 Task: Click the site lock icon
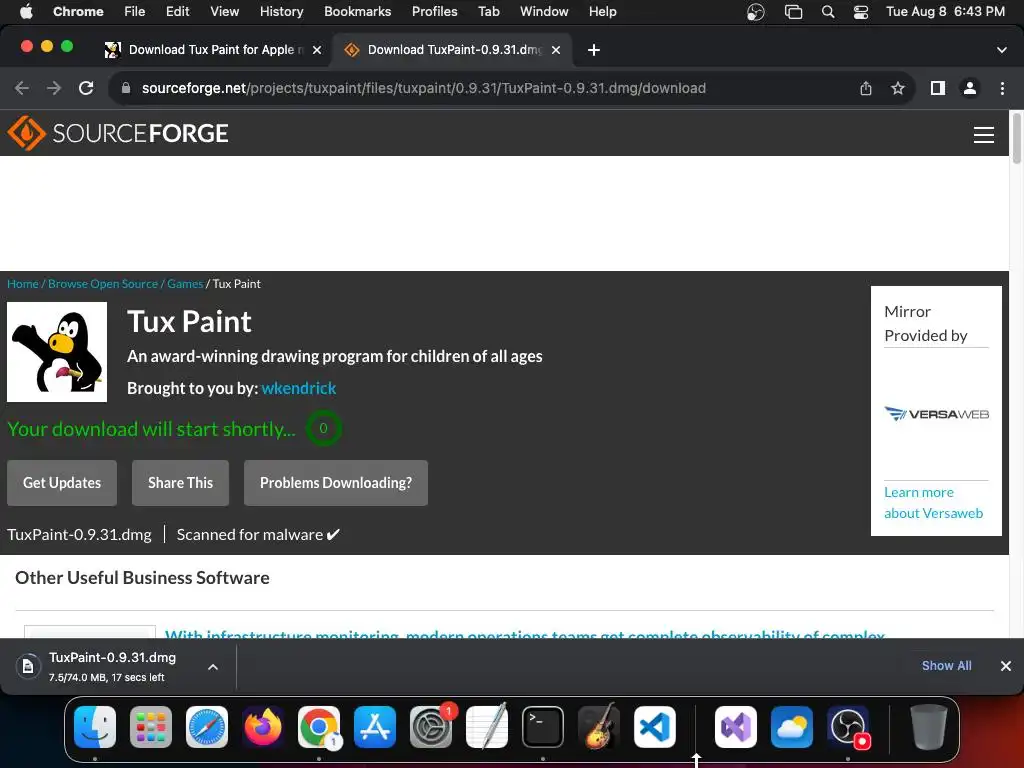(126, 88)
